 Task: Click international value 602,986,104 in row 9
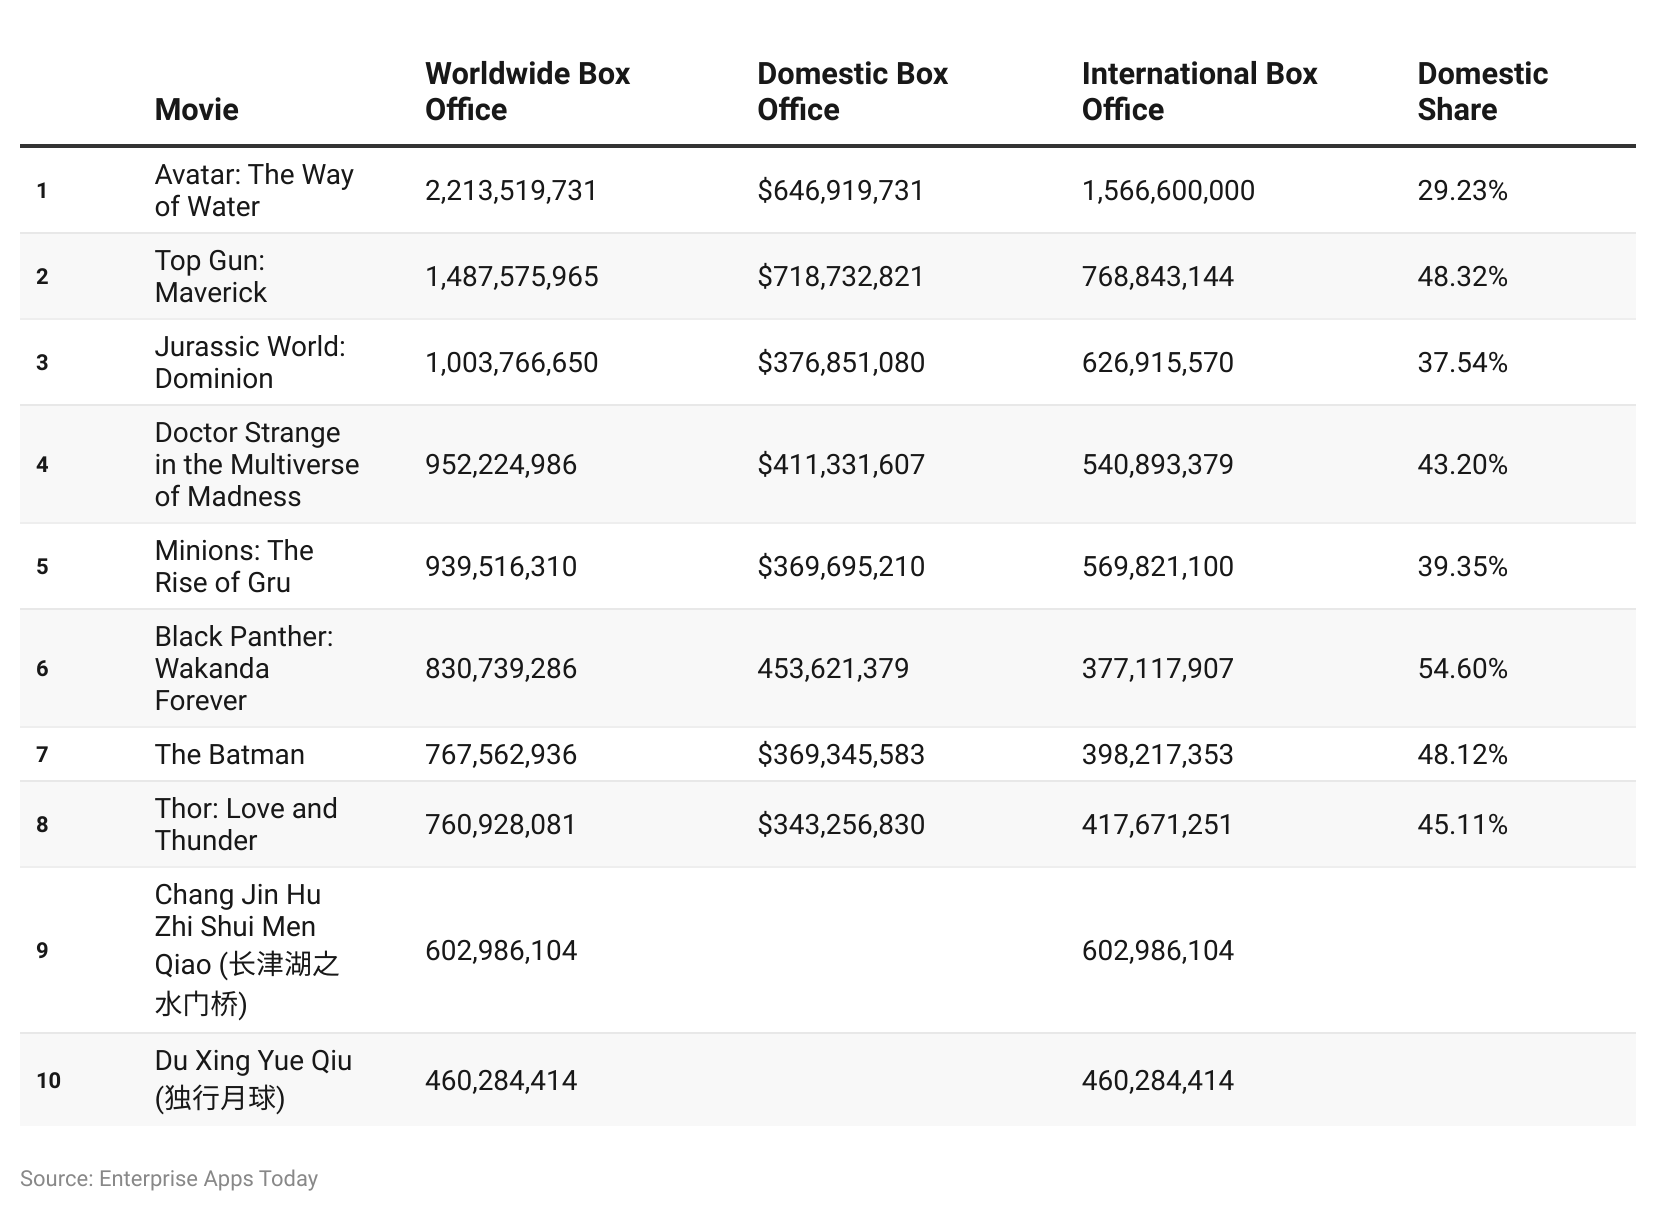pos(1158,950)
